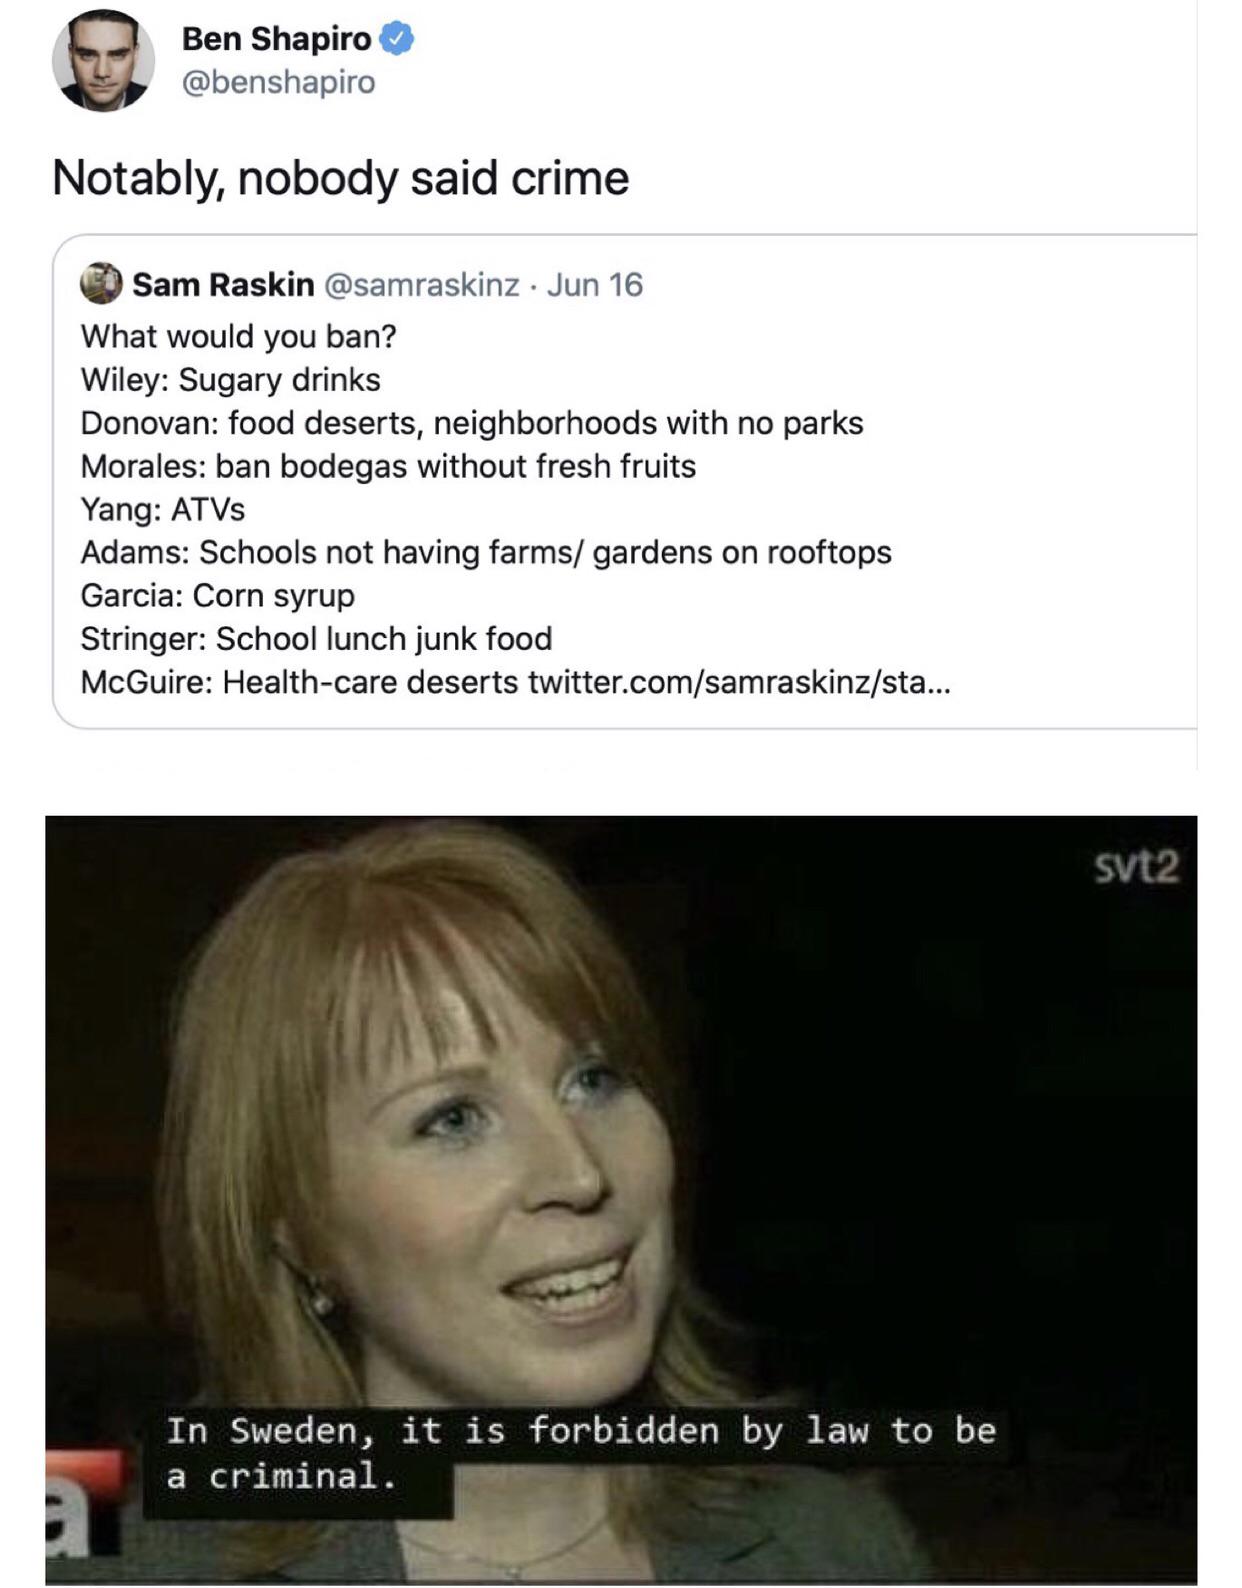
Task: Click the blue verified badge
Action: coord(398,39)
